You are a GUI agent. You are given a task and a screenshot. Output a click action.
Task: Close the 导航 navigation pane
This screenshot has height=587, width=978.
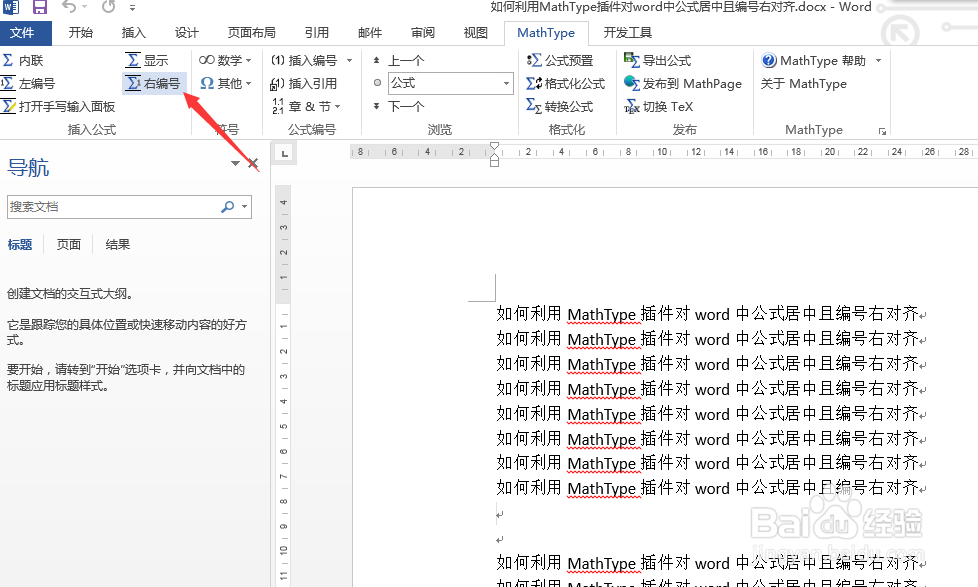point(253,163)
